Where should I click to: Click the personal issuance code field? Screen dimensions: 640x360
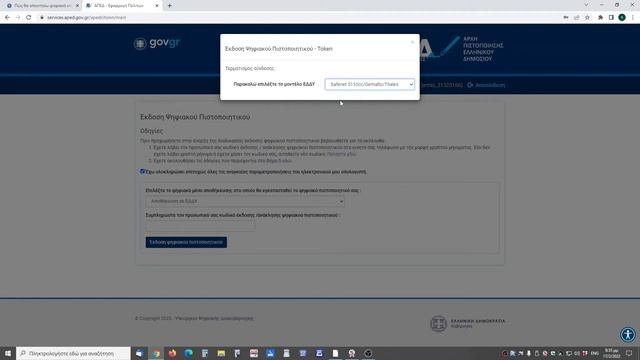pyautogui.click(x=200, y=225)
